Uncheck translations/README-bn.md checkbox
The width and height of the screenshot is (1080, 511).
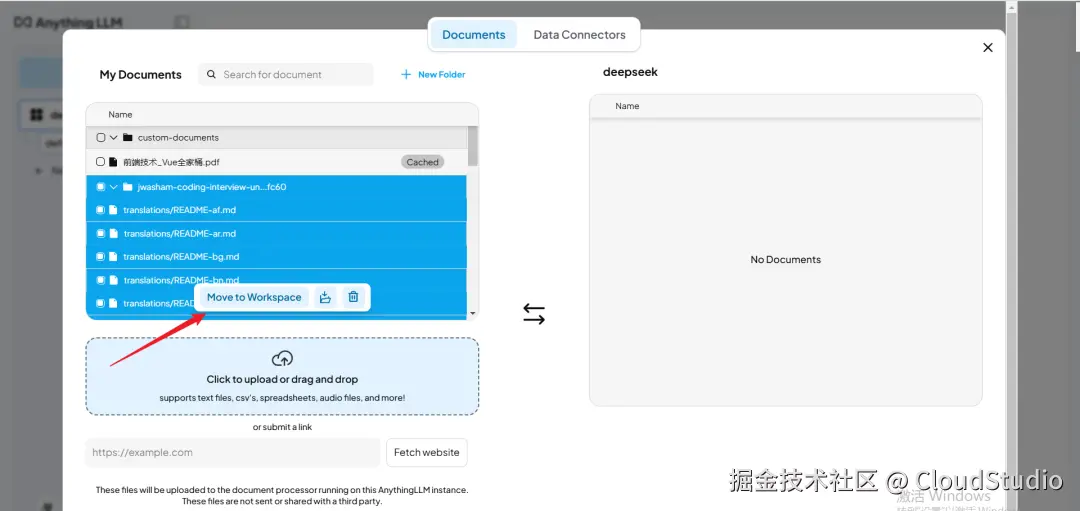tap(101, 280)
